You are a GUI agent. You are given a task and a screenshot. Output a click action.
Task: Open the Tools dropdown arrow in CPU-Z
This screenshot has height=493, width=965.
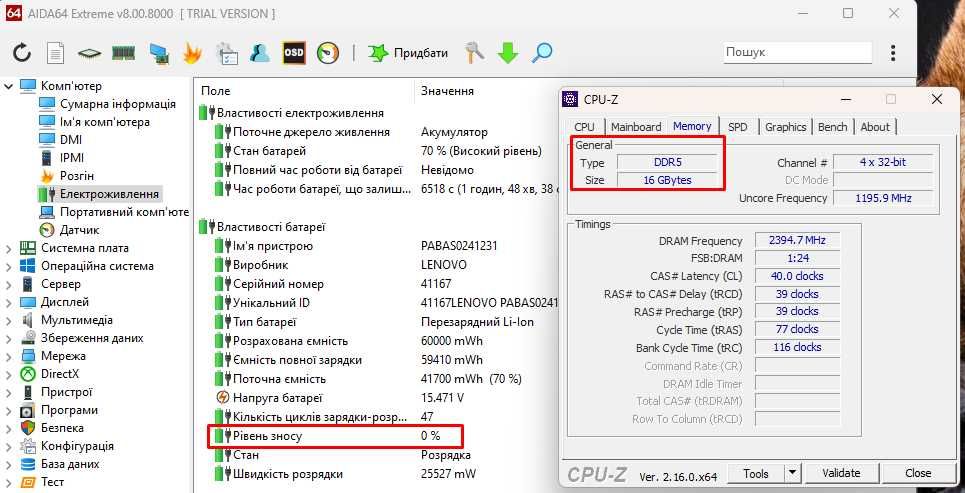[x=792, y=473]
